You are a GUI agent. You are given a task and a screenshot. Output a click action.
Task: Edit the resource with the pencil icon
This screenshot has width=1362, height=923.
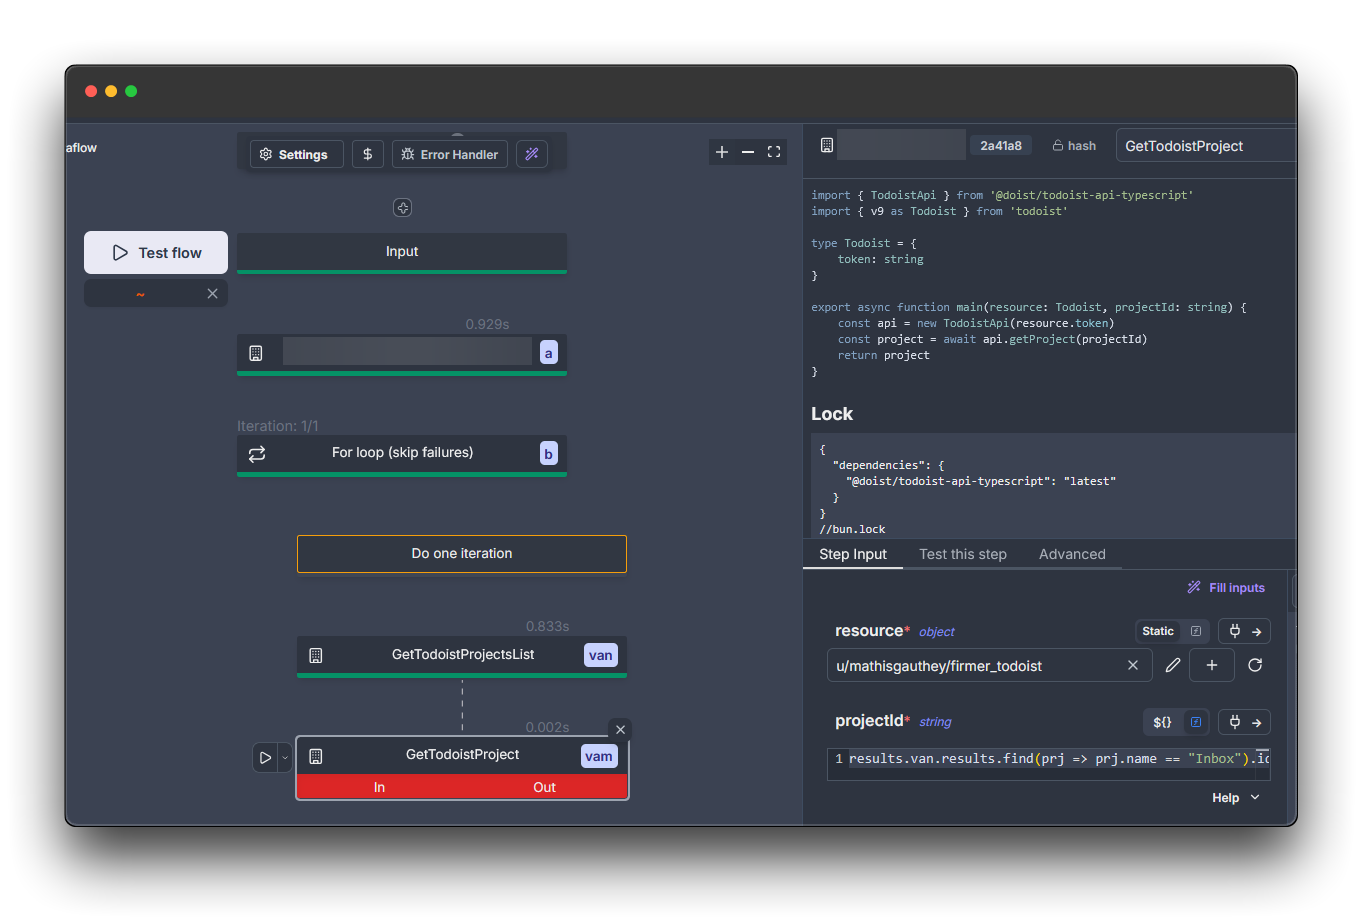(x=1173, y=665)
